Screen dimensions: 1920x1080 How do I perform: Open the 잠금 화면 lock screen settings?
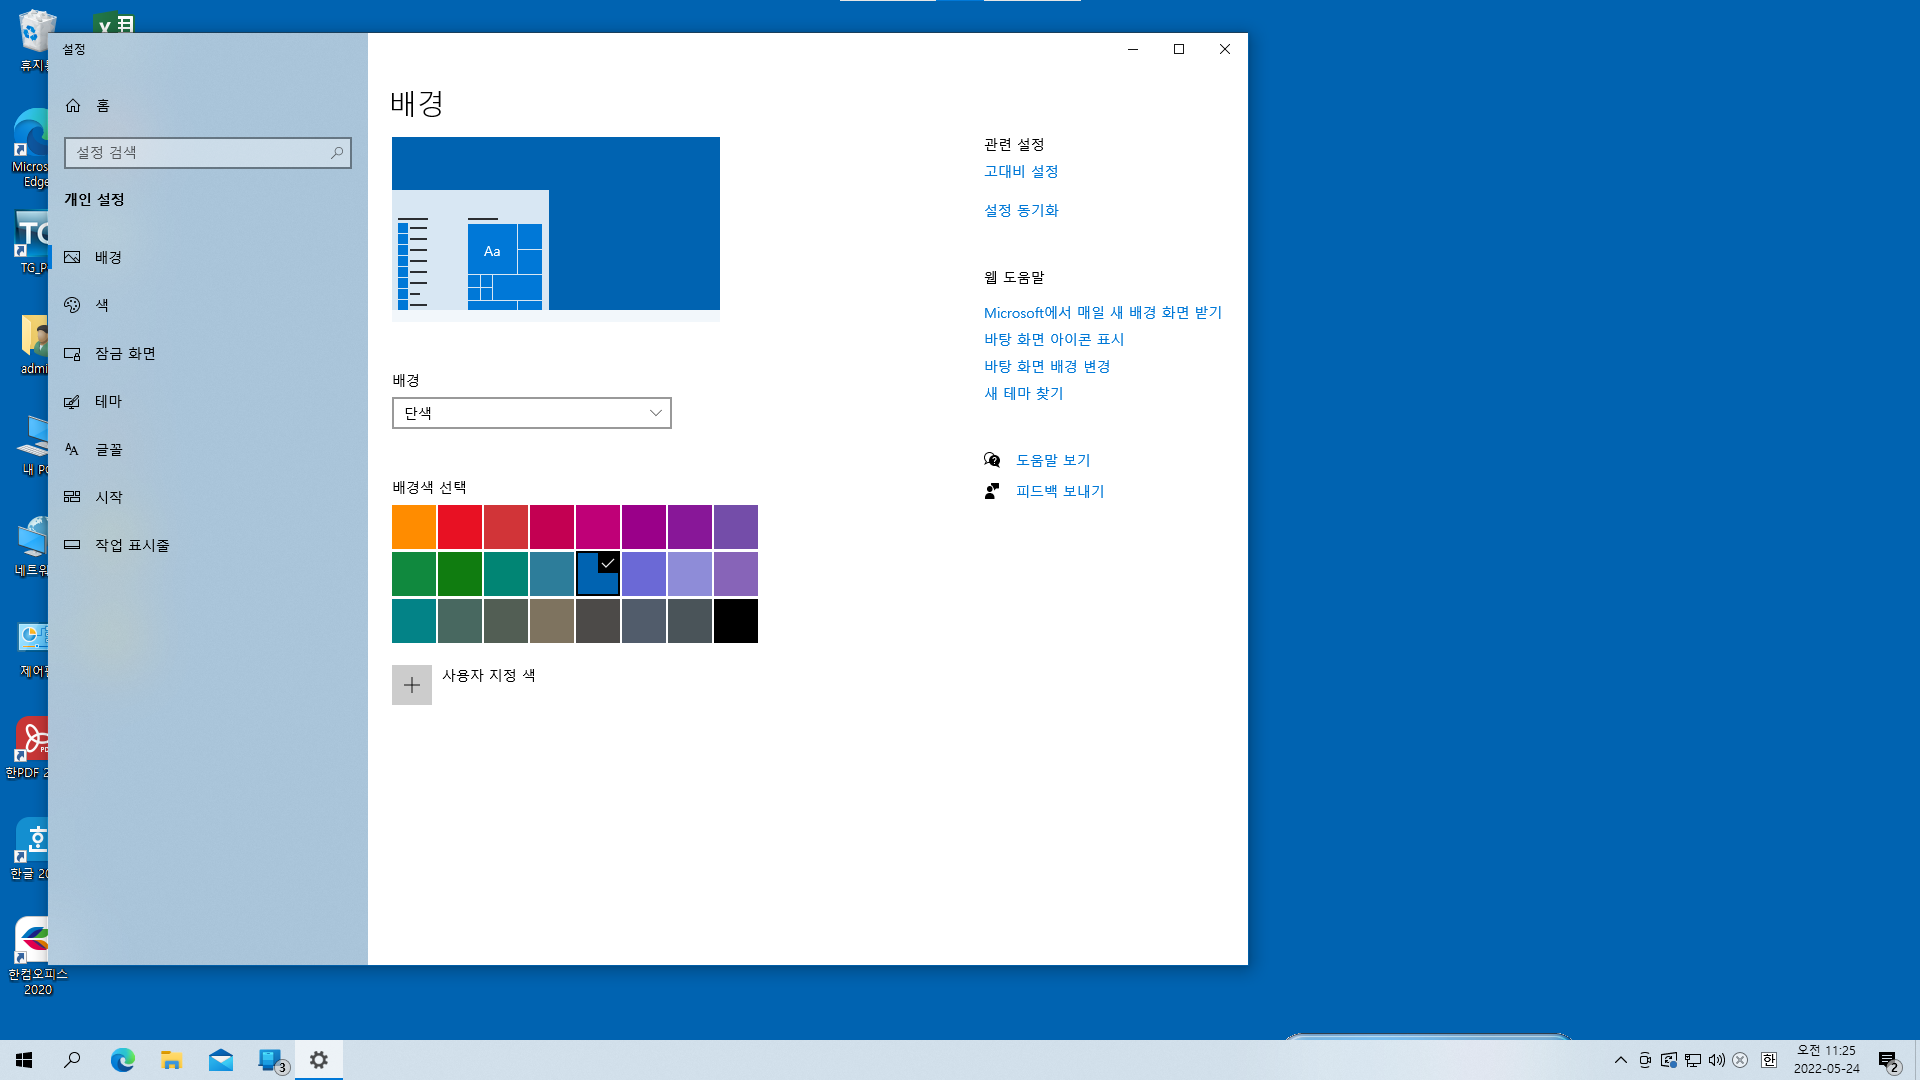pyautogui.click(x=124, y=353)
